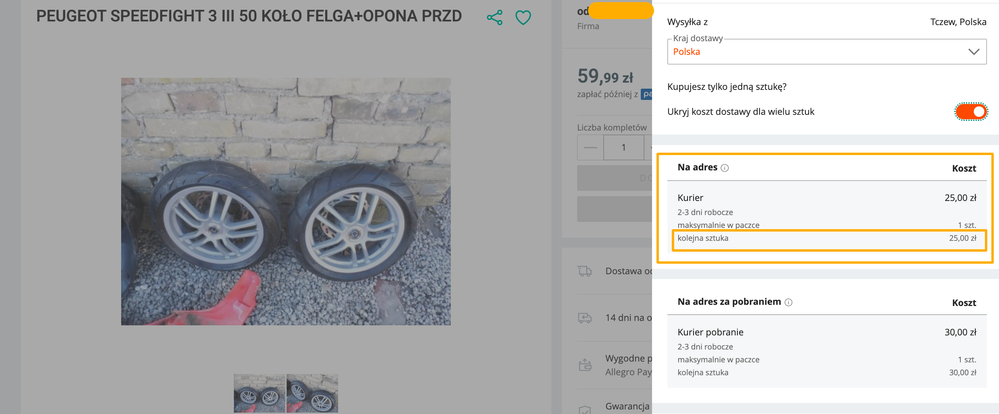The width and height of the screenshot is (999, 414).
Task: Click the delivery truck icon
Action: coord(584,271)
